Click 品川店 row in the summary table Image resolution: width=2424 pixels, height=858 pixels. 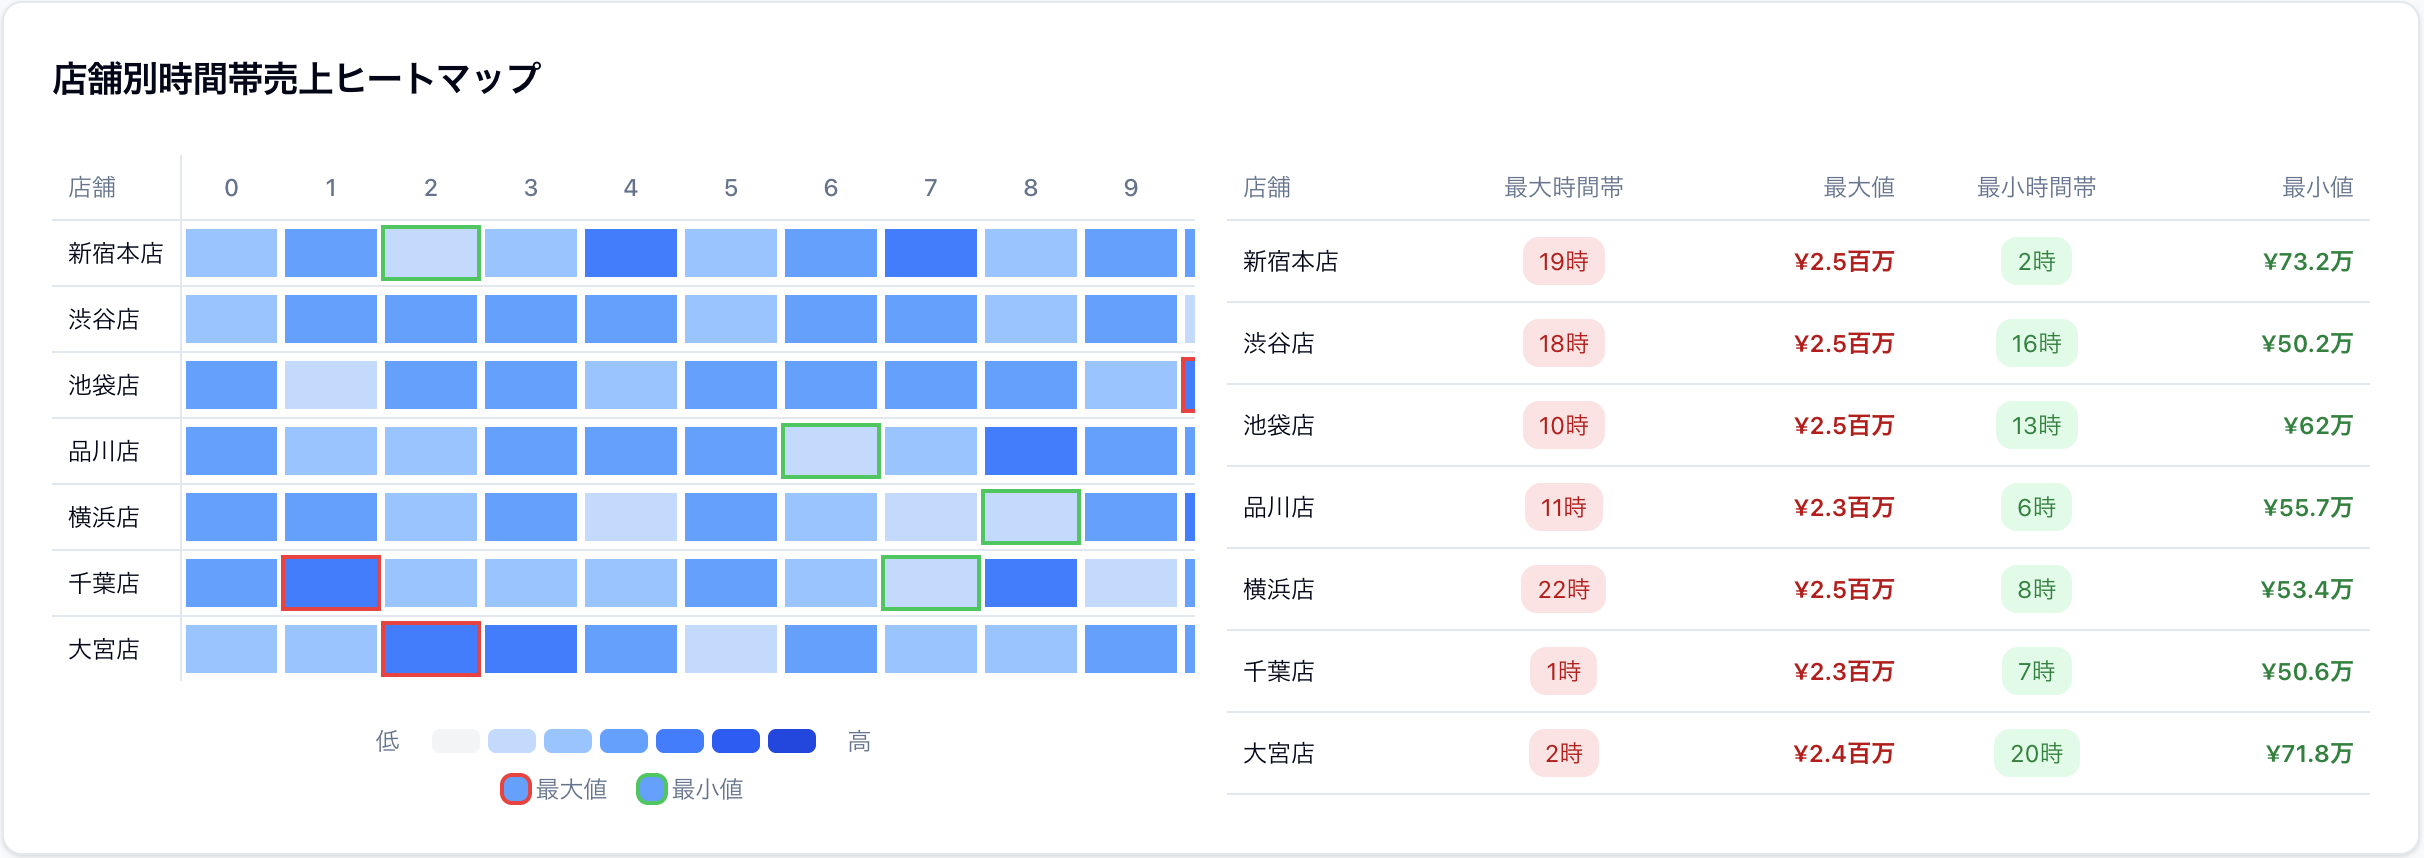tap(1798, 507)
